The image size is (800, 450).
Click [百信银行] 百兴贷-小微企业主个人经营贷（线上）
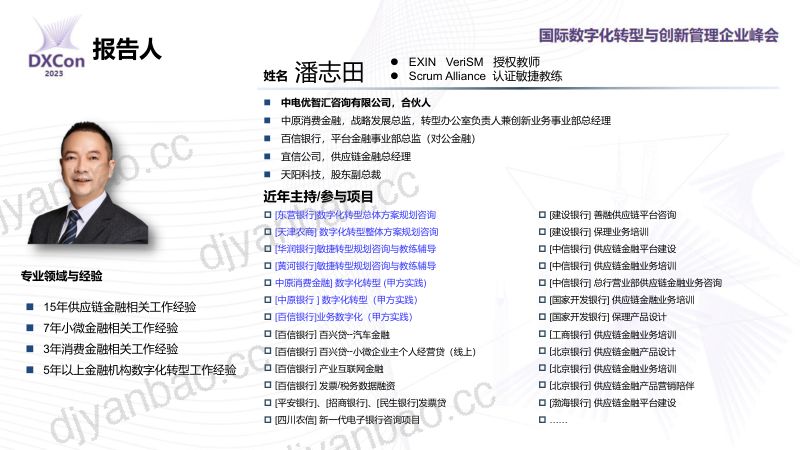click(375, 352)
